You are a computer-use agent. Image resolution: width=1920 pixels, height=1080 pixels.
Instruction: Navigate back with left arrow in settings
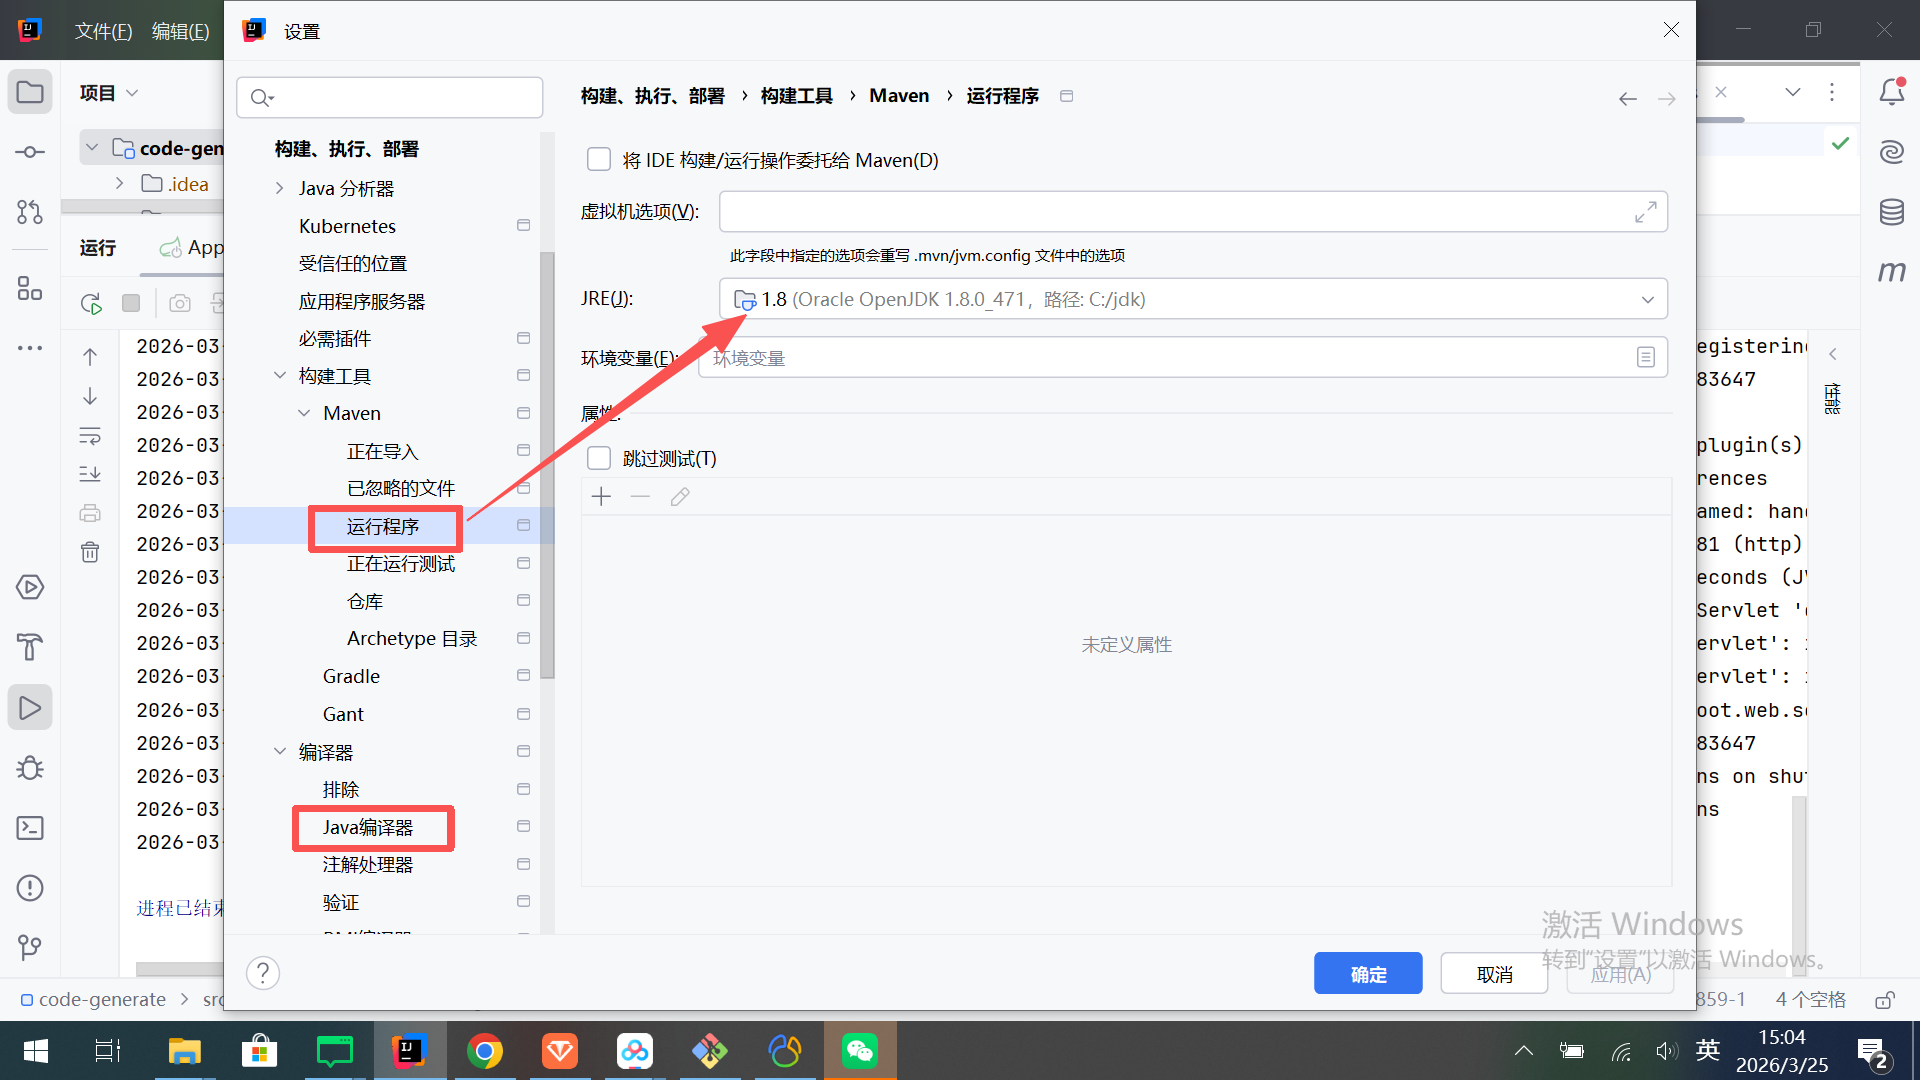click(x=1627, y=98)
